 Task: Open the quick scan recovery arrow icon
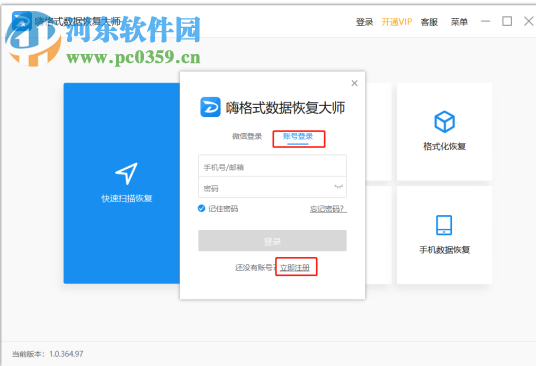126,174
